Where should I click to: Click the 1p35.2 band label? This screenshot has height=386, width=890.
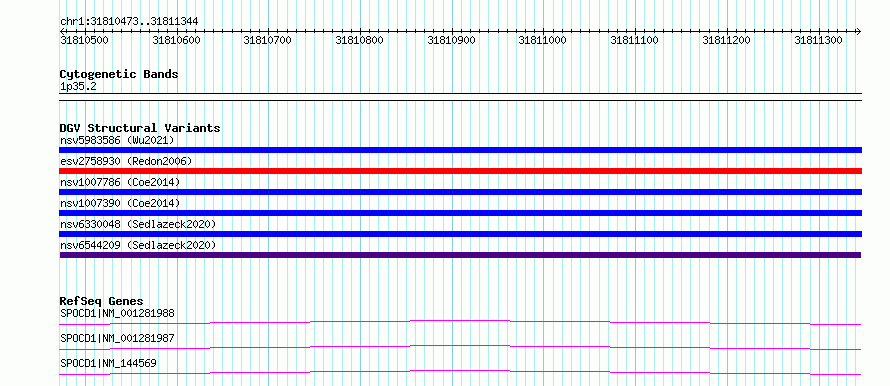point(78,86)
